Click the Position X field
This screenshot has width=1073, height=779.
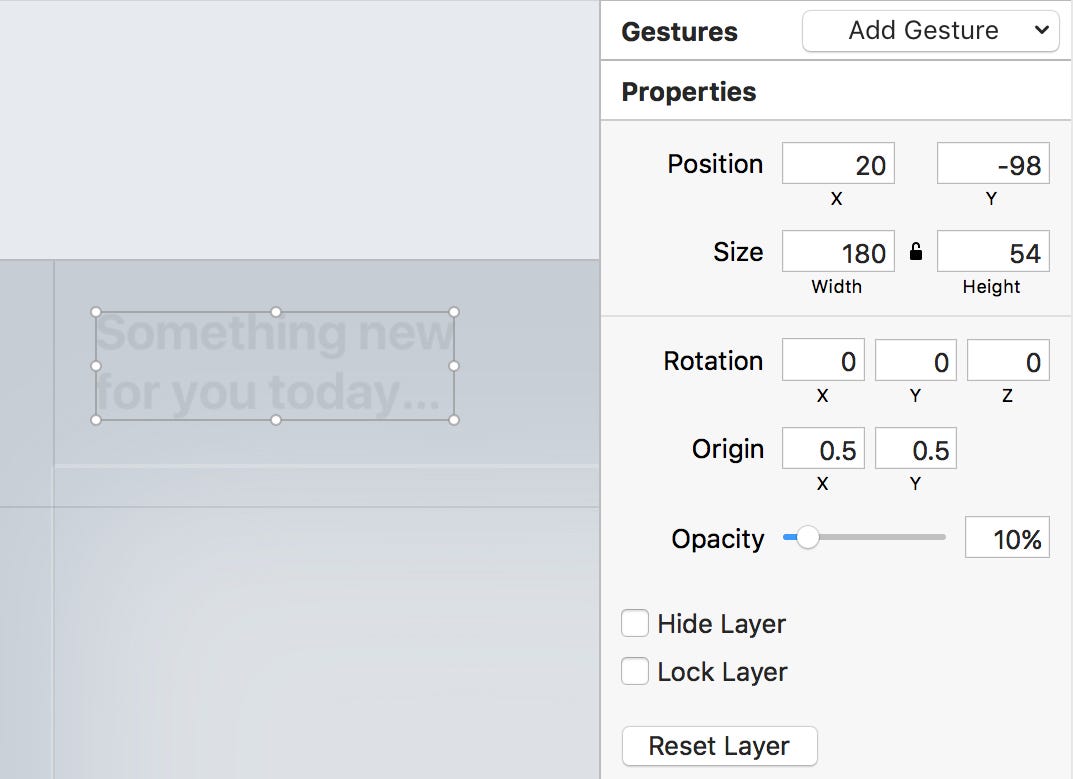tap(838, 165)
